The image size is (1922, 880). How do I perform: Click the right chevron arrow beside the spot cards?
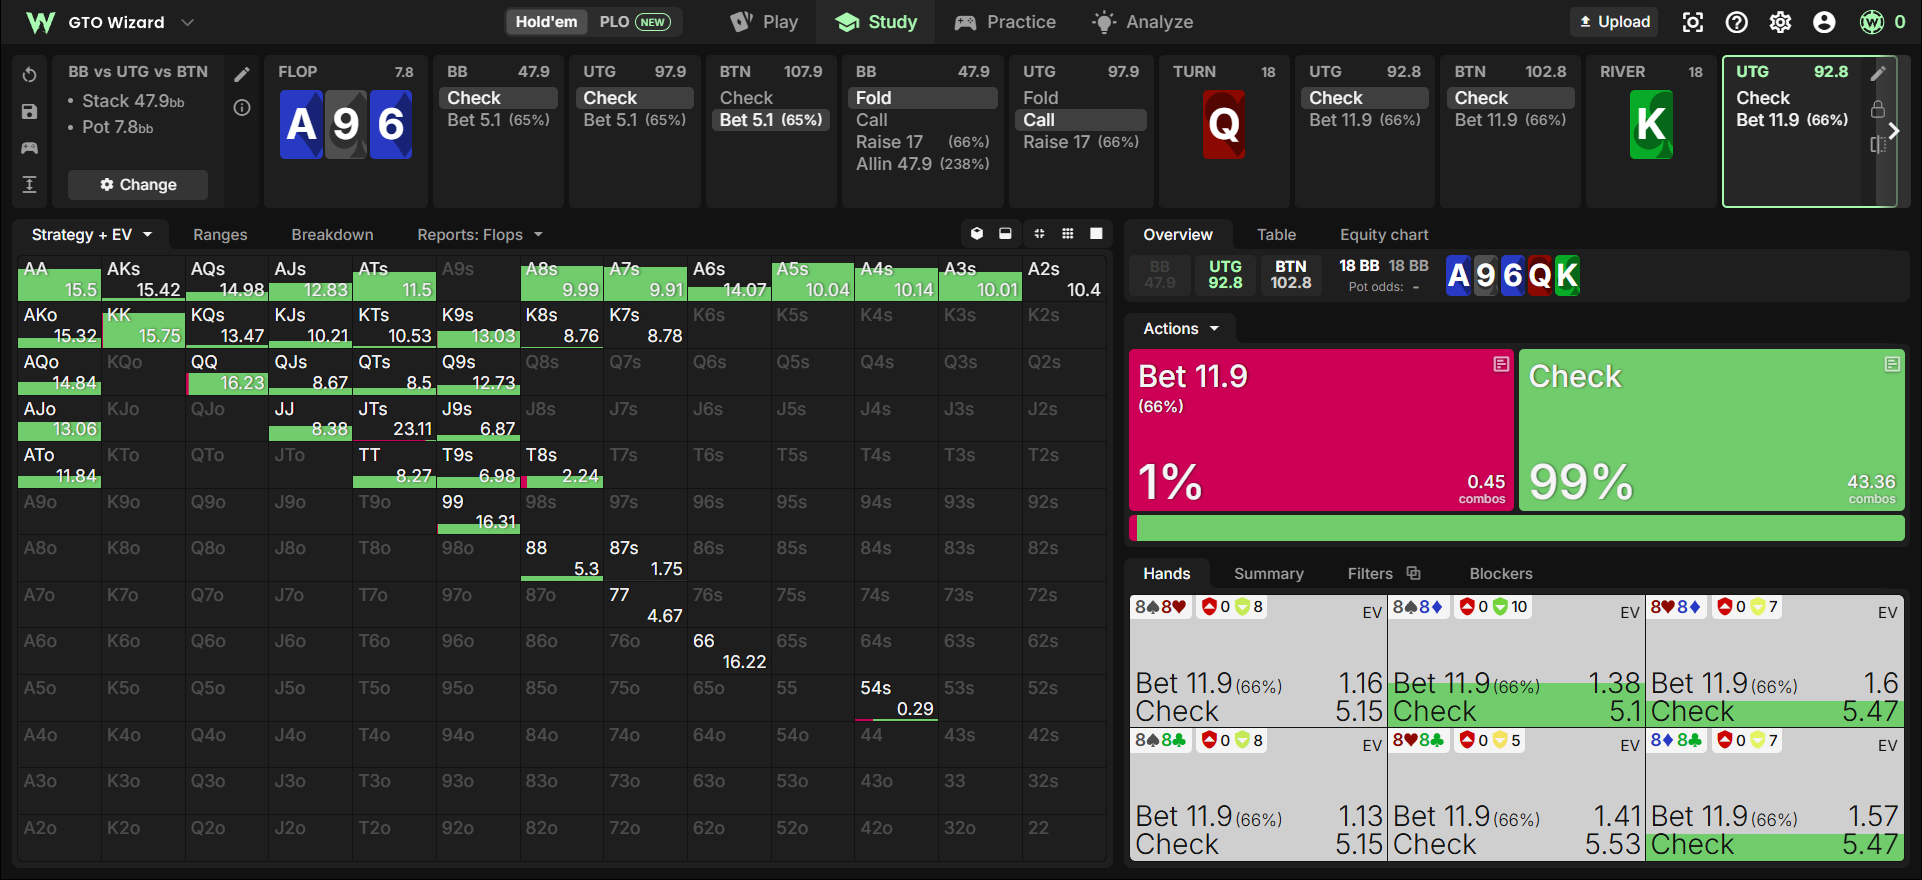[x=1893, y=131]
